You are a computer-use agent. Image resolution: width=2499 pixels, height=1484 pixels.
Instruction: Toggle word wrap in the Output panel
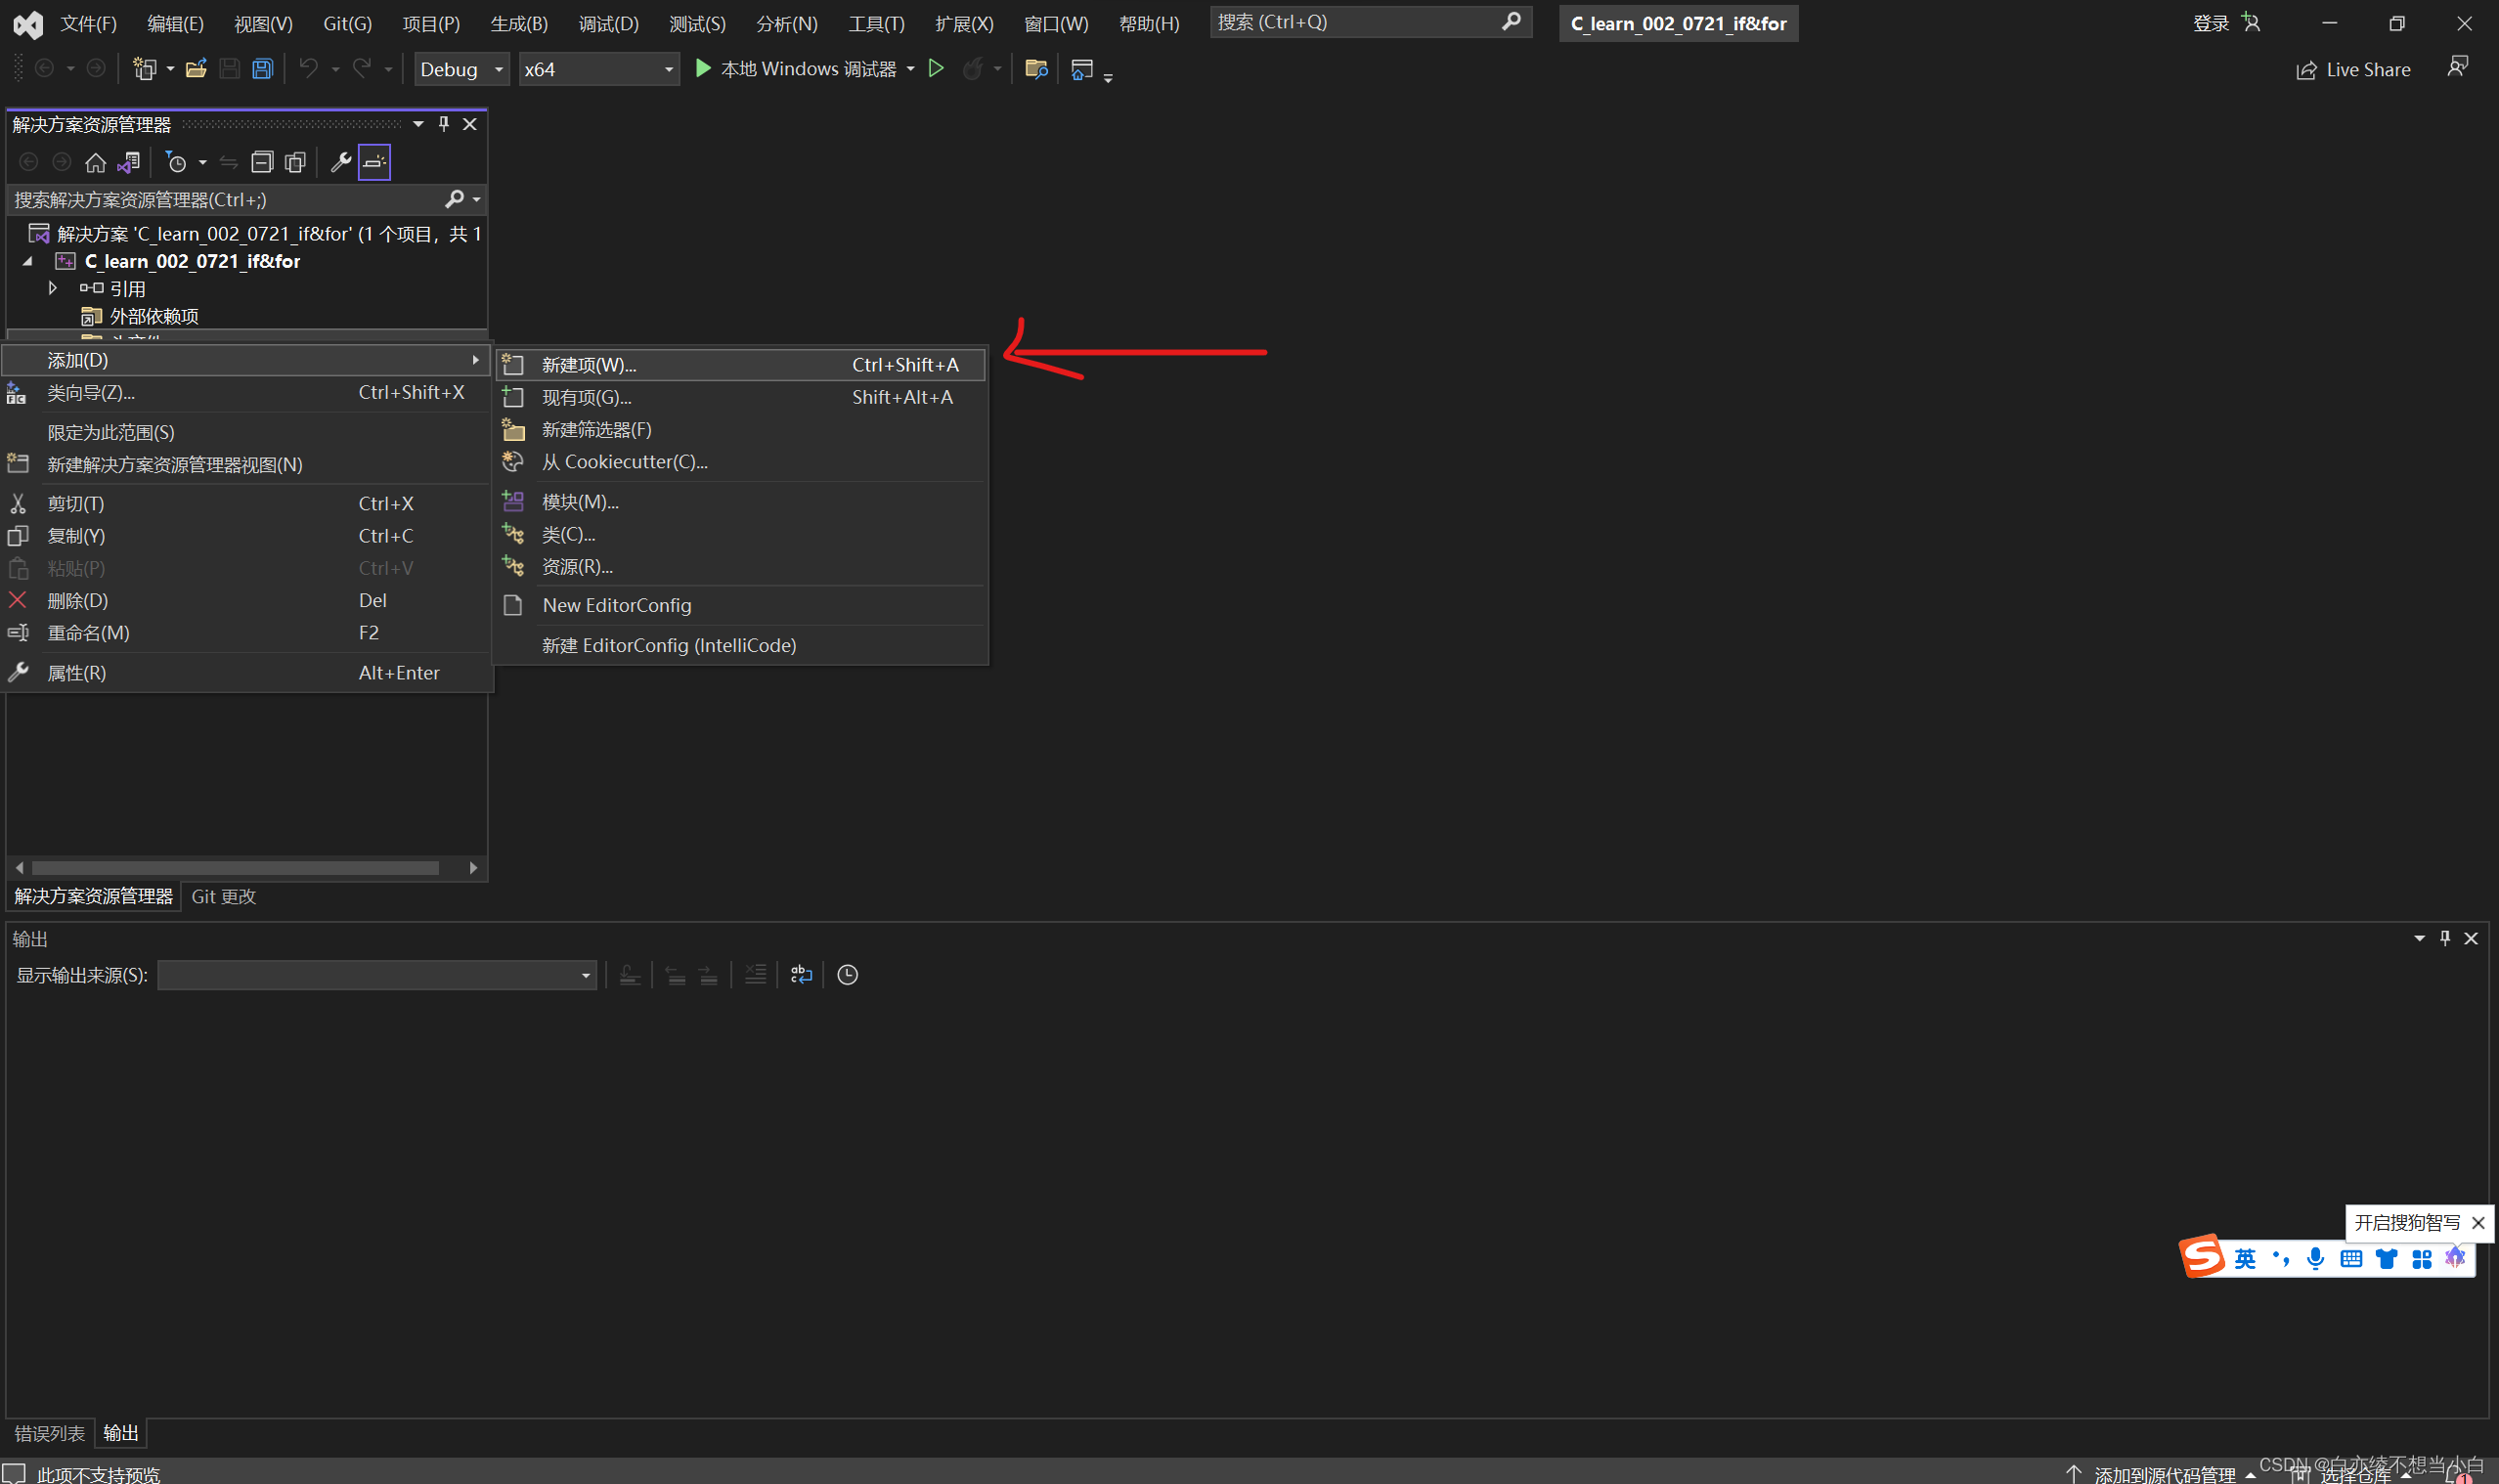coord(801,975)
